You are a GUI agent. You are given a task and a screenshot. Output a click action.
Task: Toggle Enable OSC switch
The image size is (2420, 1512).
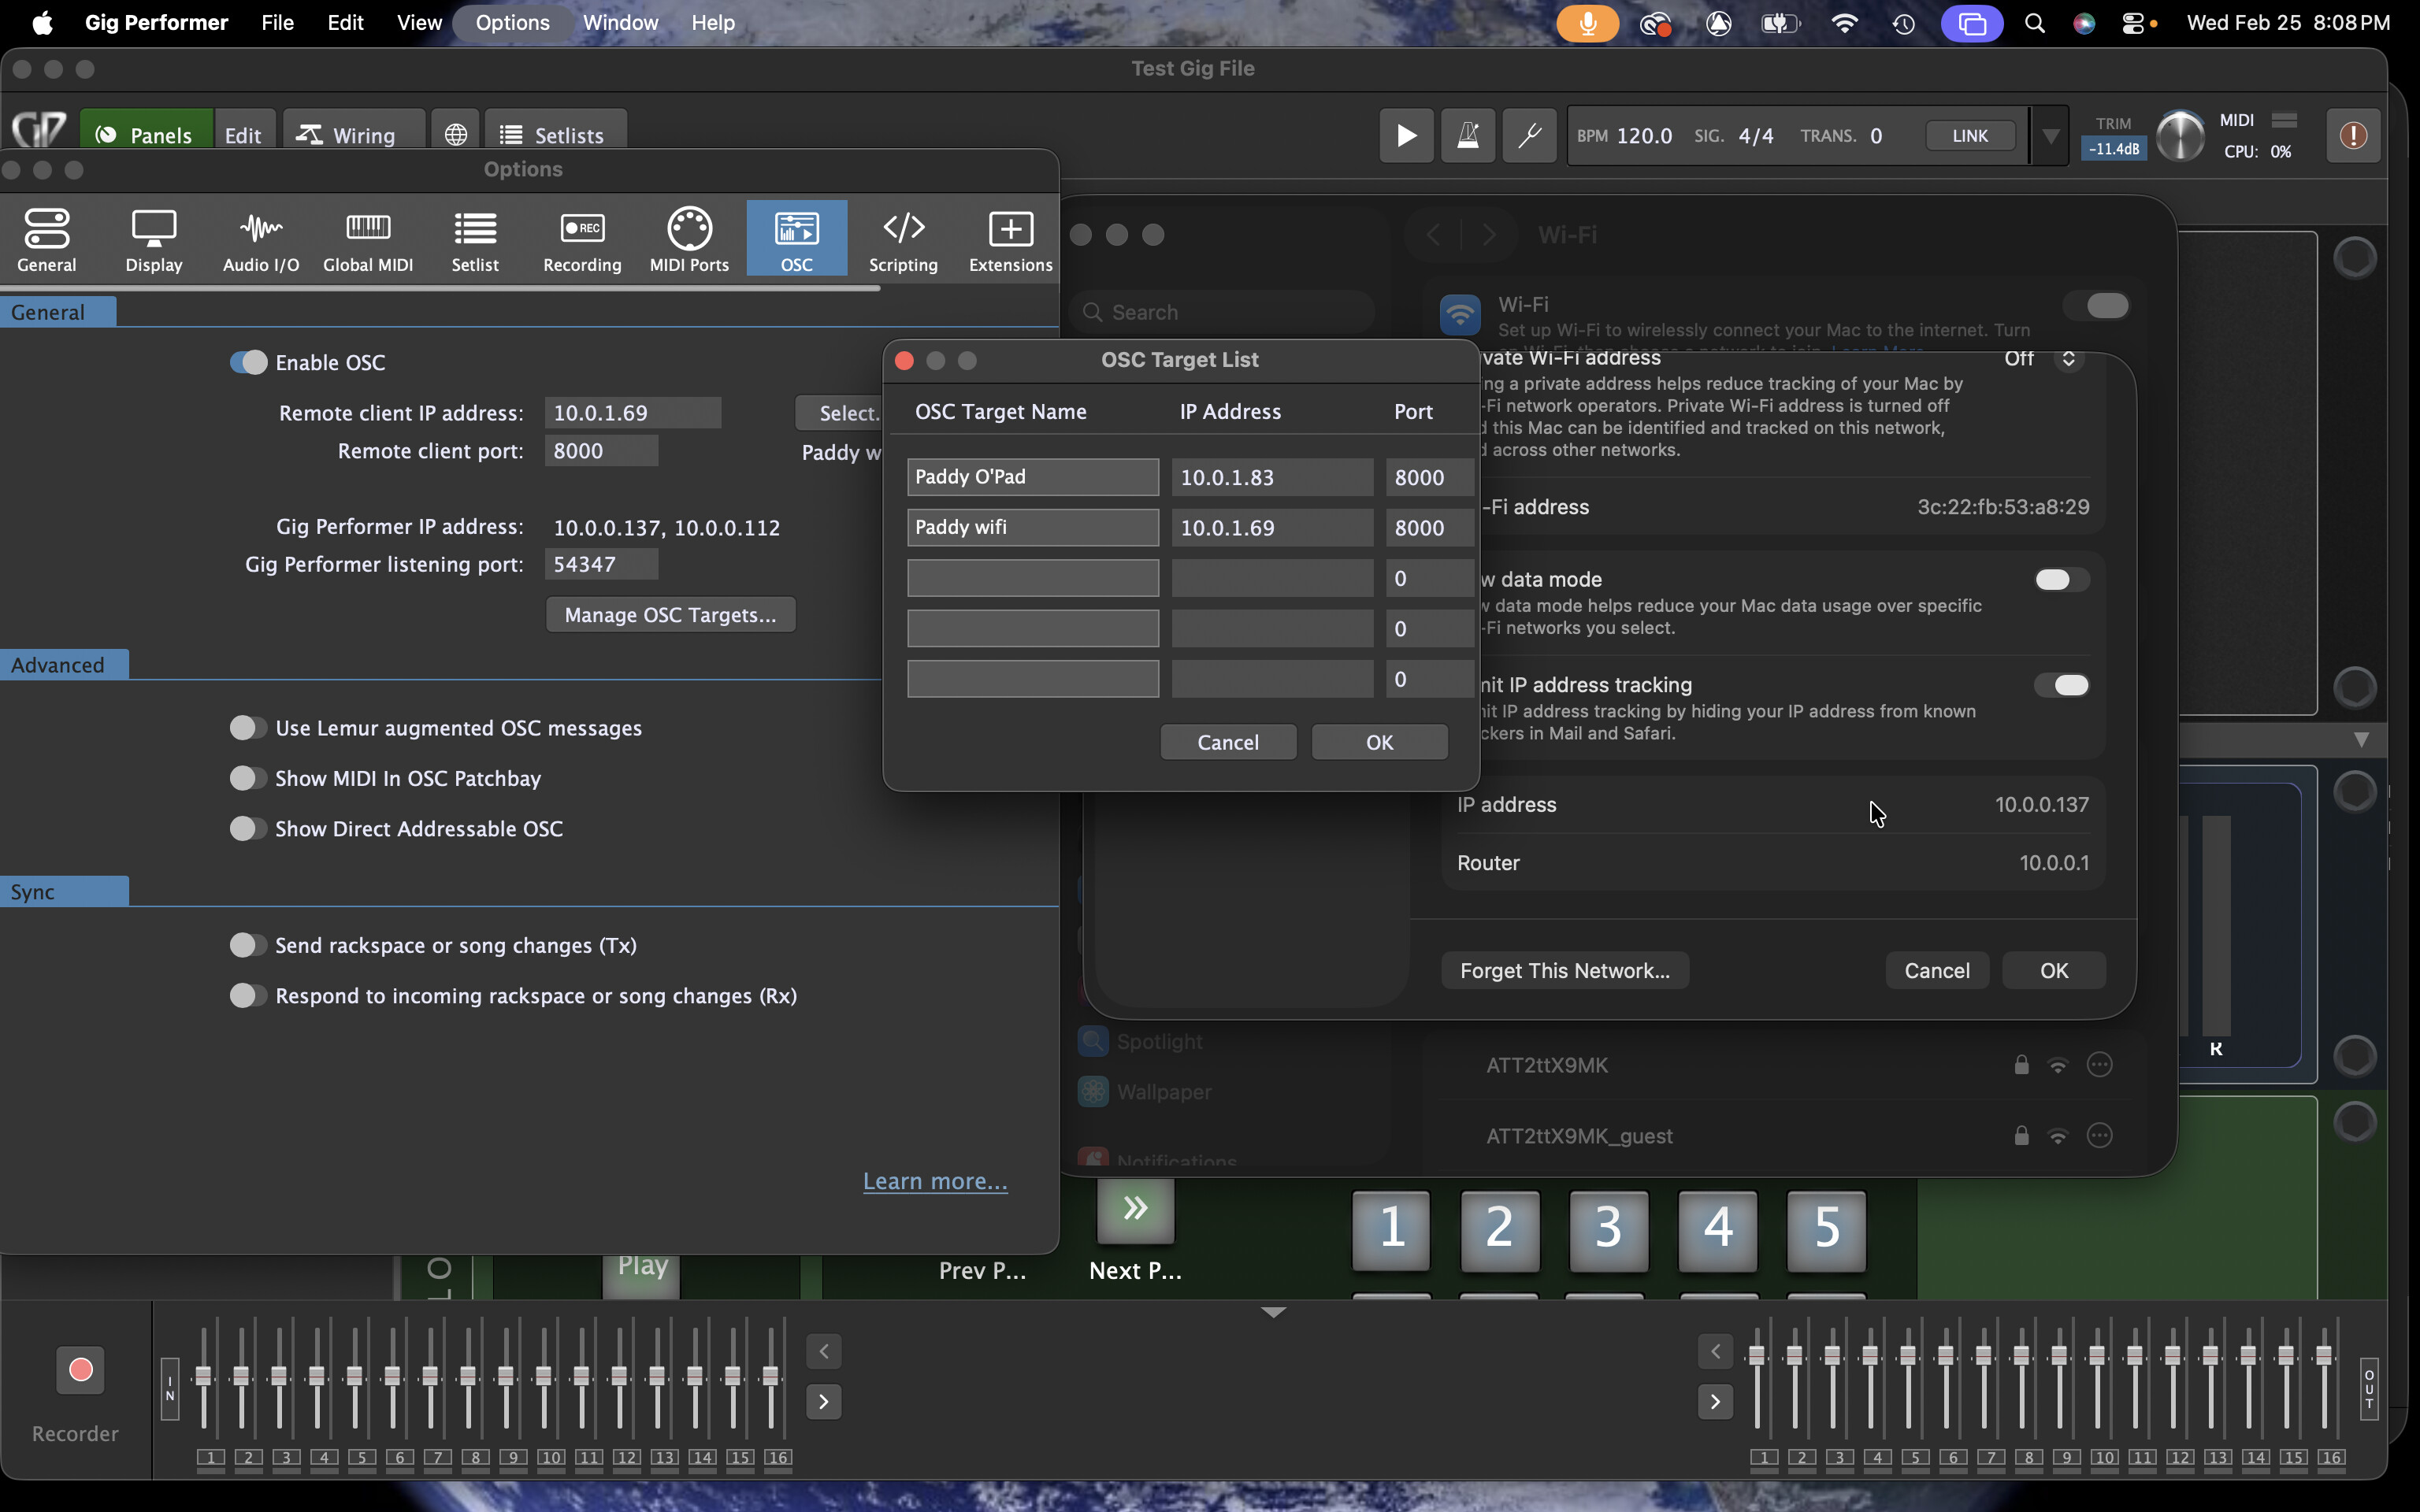pos(248,362)
